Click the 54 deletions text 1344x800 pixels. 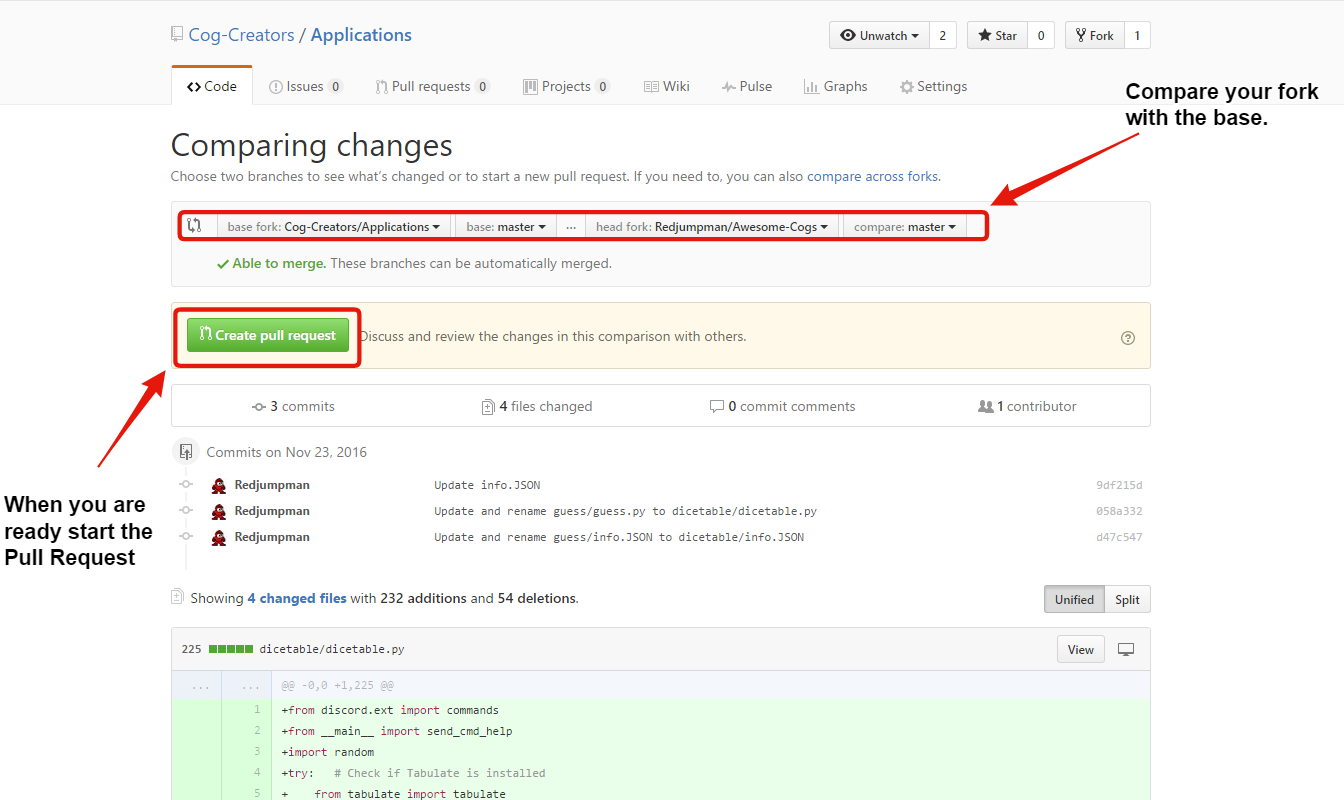click(x=537, y=598)
